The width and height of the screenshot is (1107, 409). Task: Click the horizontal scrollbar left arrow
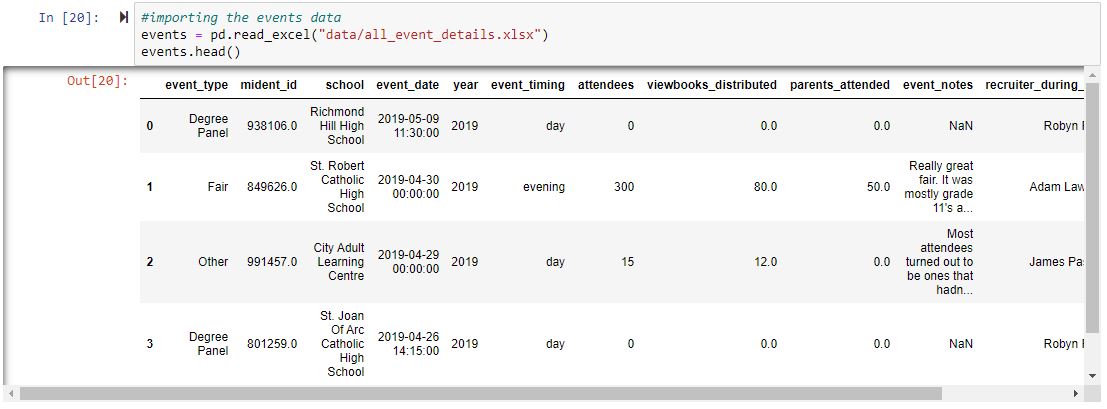pyautogui.click(x=11, y=393)
